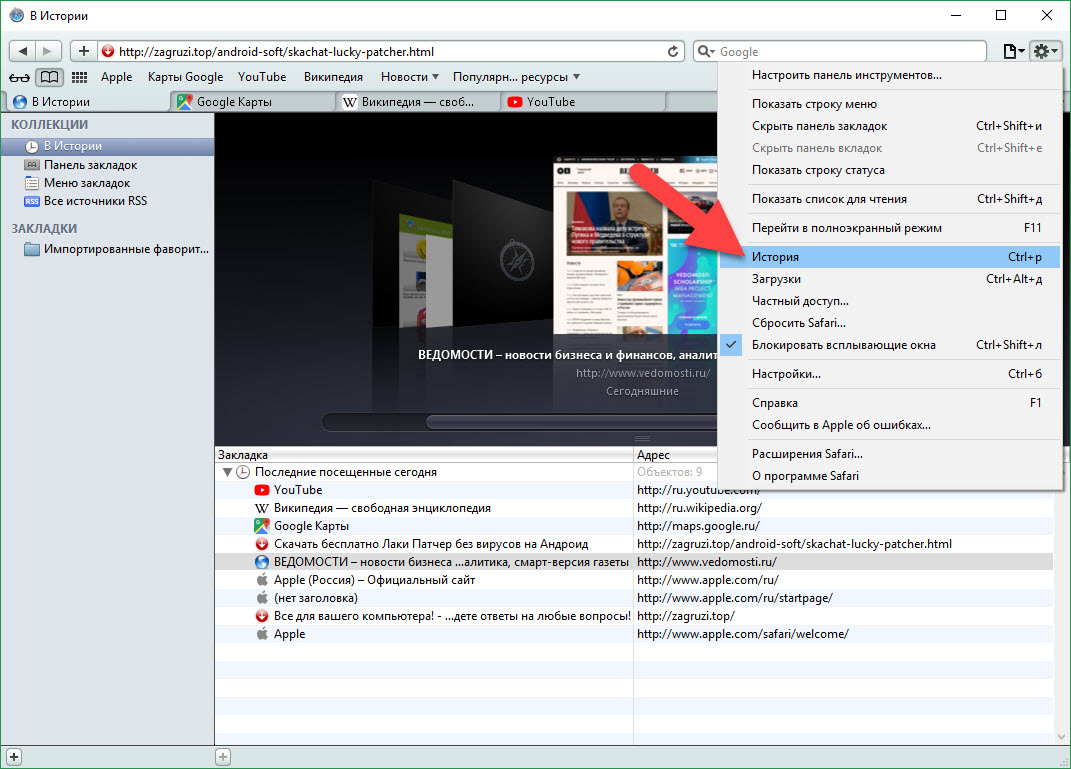Viewport: 1071px width, 769px height.
Task: Toggle the open-book bookmarks icon
Action: click(x=48, y=77)
